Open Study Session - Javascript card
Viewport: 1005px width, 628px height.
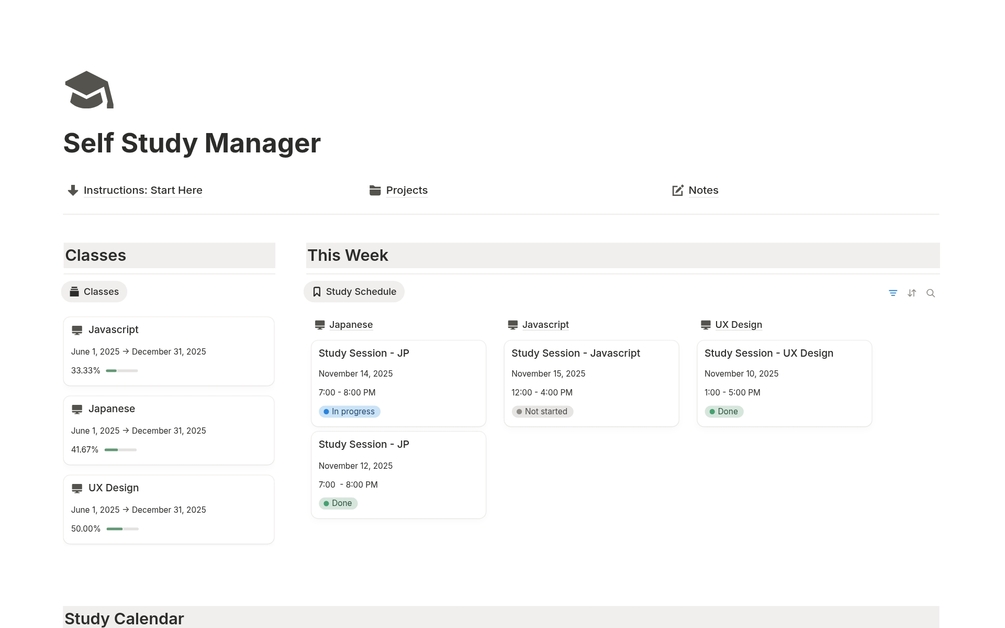[x=590, y=382]
